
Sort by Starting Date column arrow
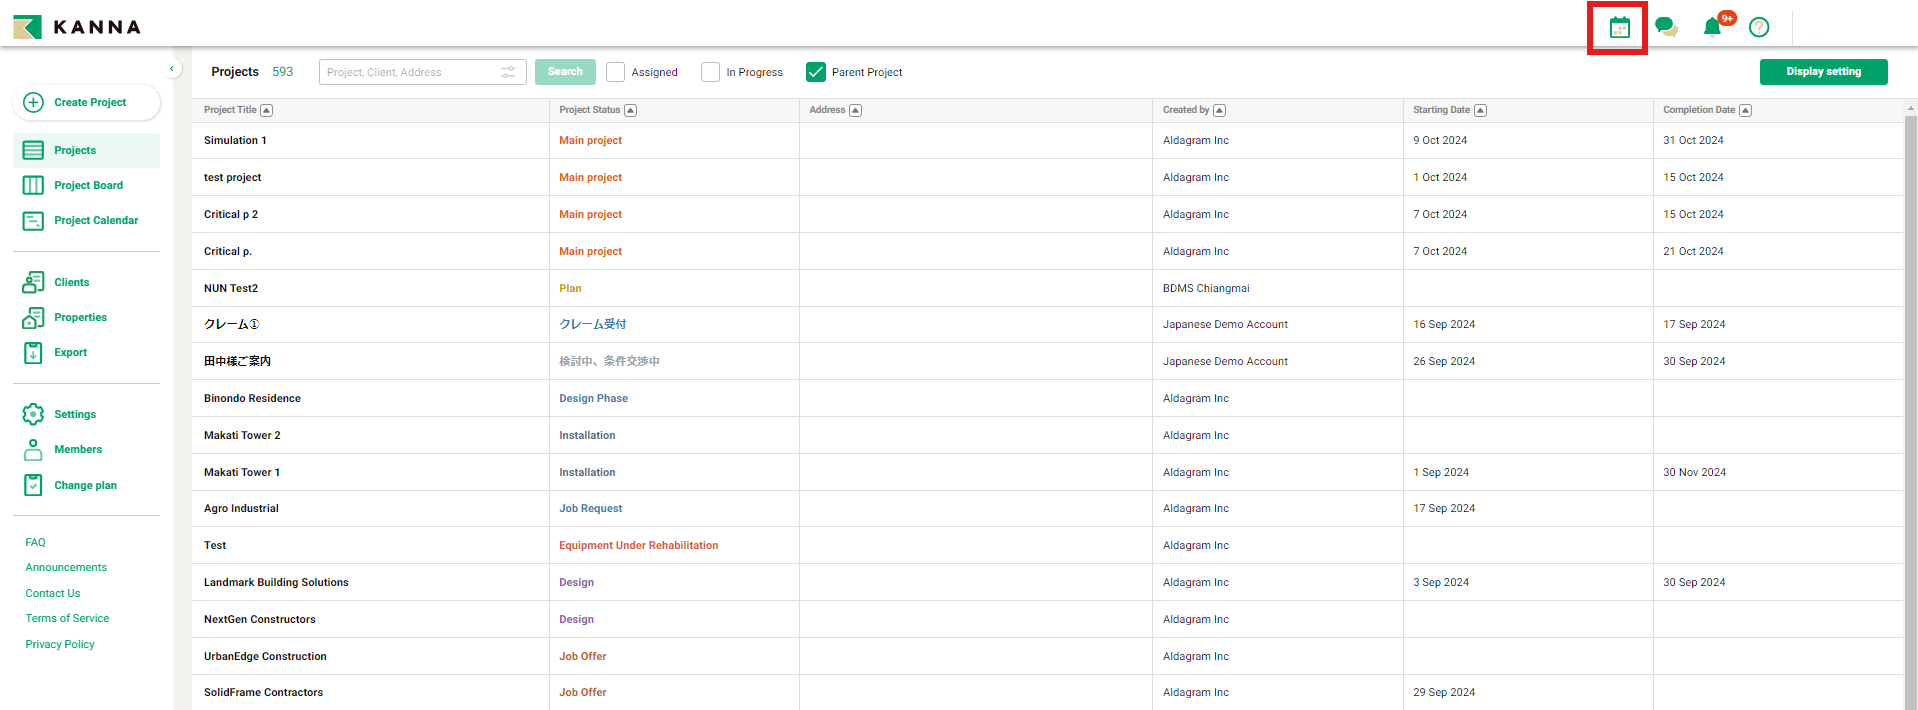click(1480, 110)
